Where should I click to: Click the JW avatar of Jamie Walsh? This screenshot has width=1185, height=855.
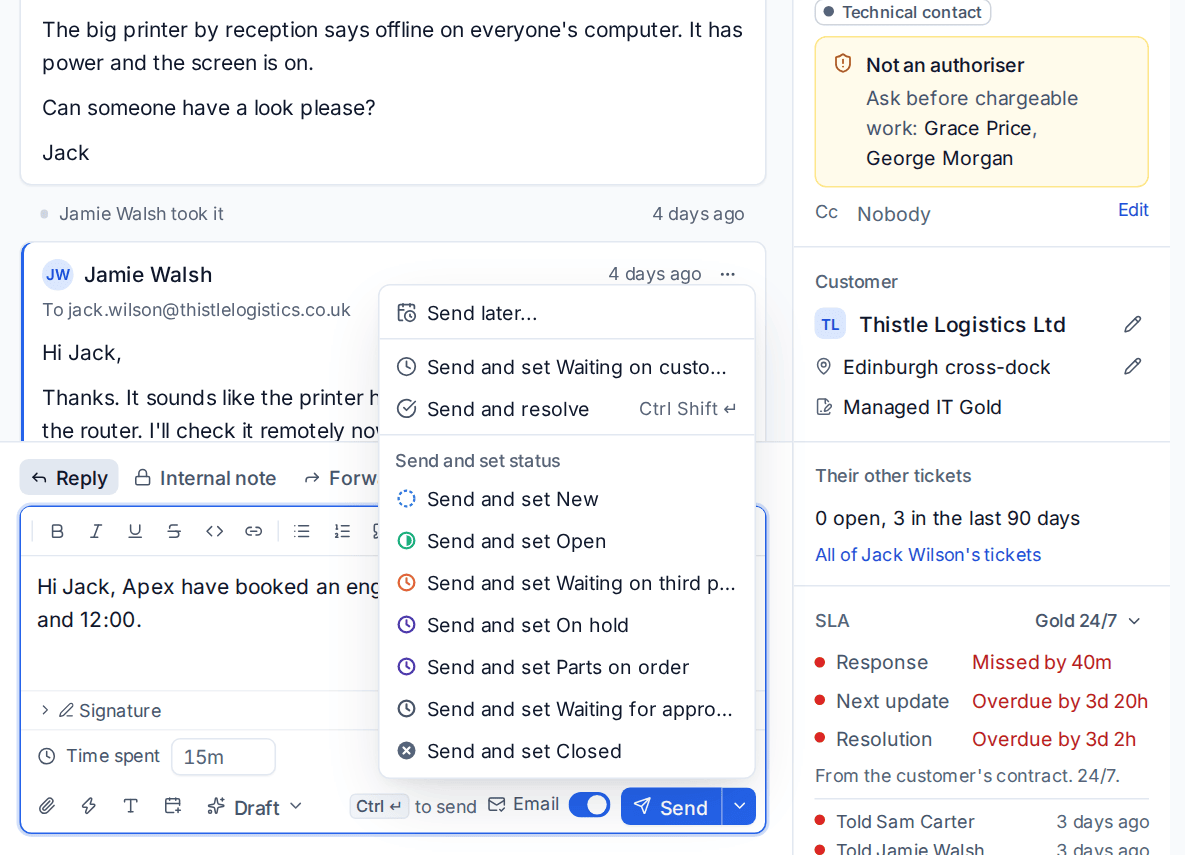57,274
